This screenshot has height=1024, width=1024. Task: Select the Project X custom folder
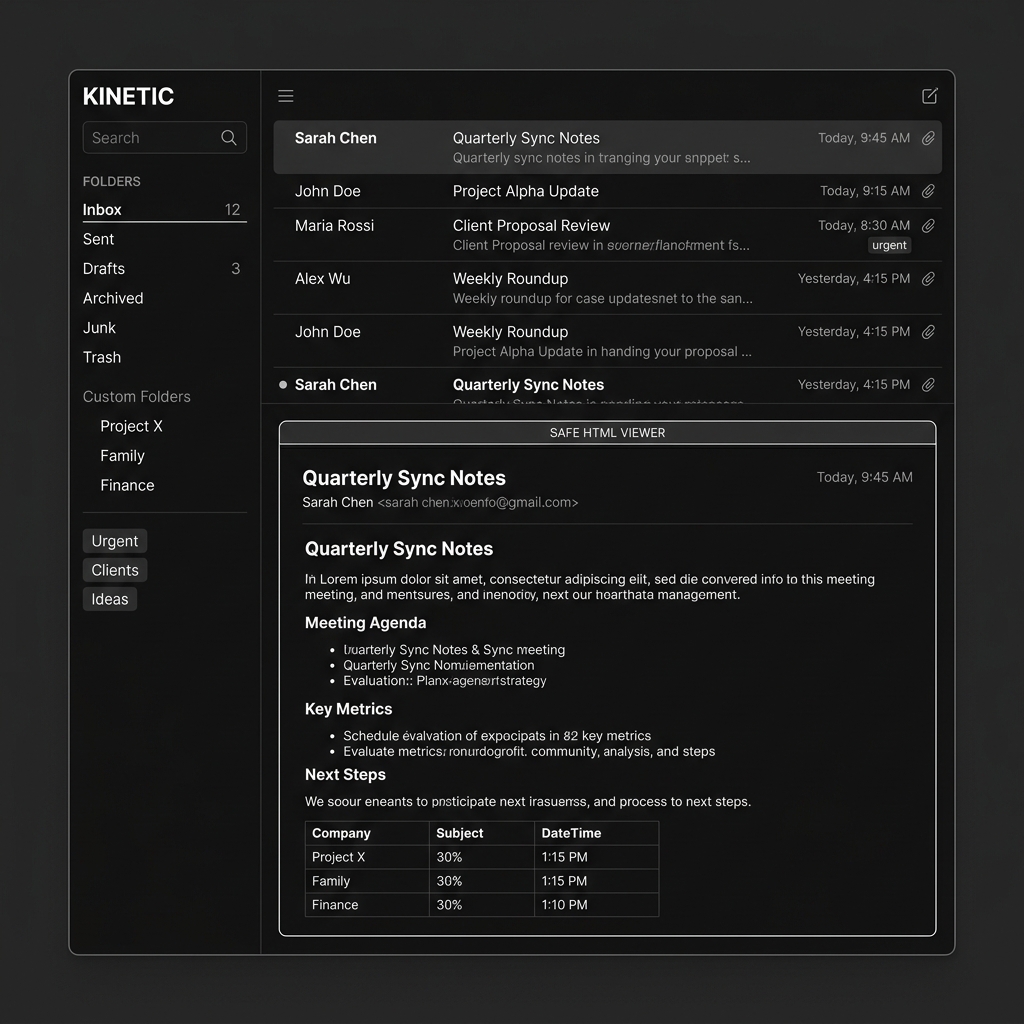(131, 426)
